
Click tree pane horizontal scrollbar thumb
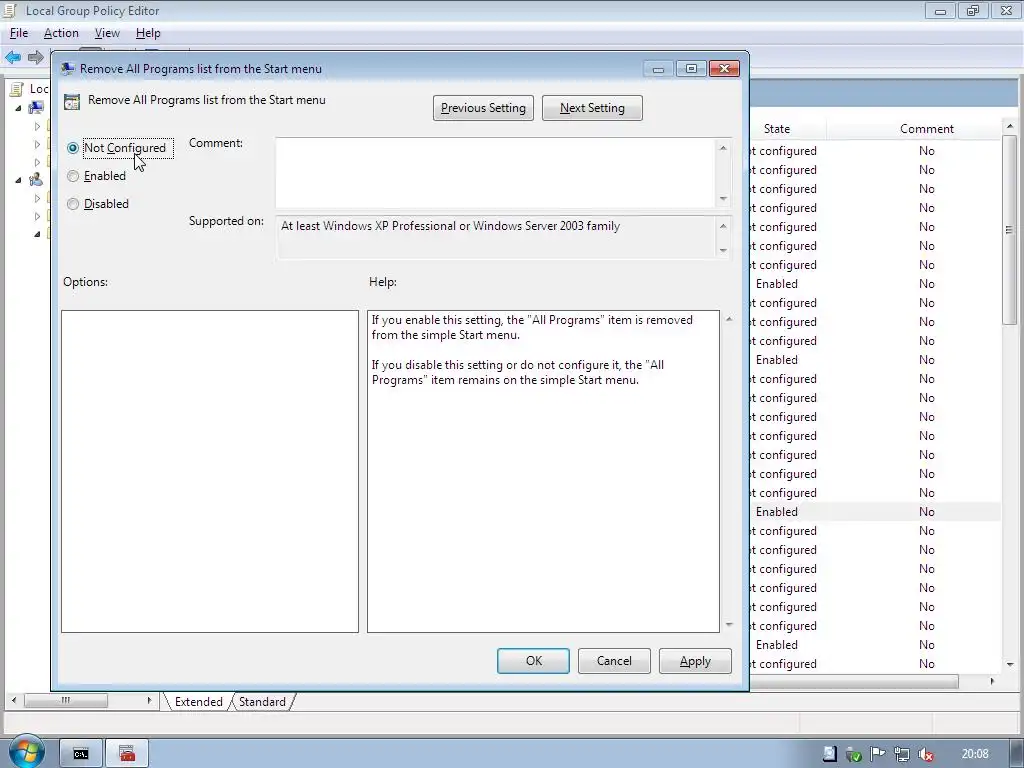click(66, 701)
